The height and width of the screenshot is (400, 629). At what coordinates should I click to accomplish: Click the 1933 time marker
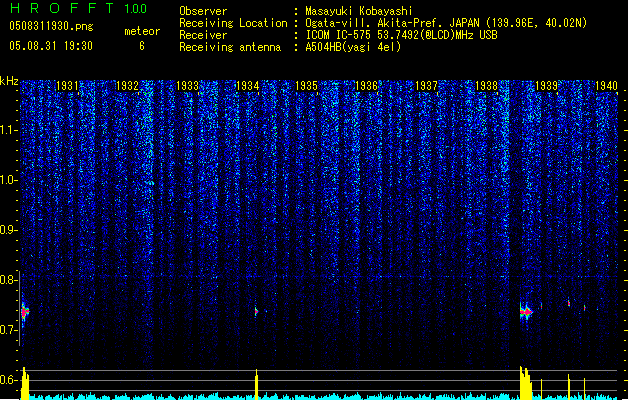click(x=187, y=85)
